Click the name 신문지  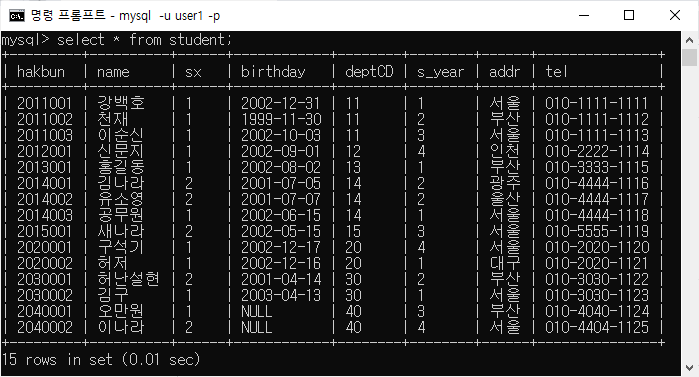[x=121, y=152]
